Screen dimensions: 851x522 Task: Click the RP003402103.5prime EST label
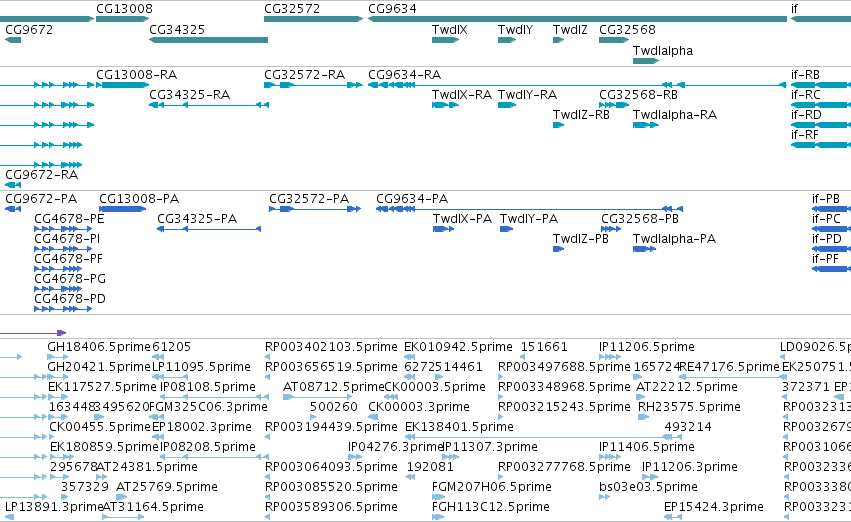tap(331, 347)
